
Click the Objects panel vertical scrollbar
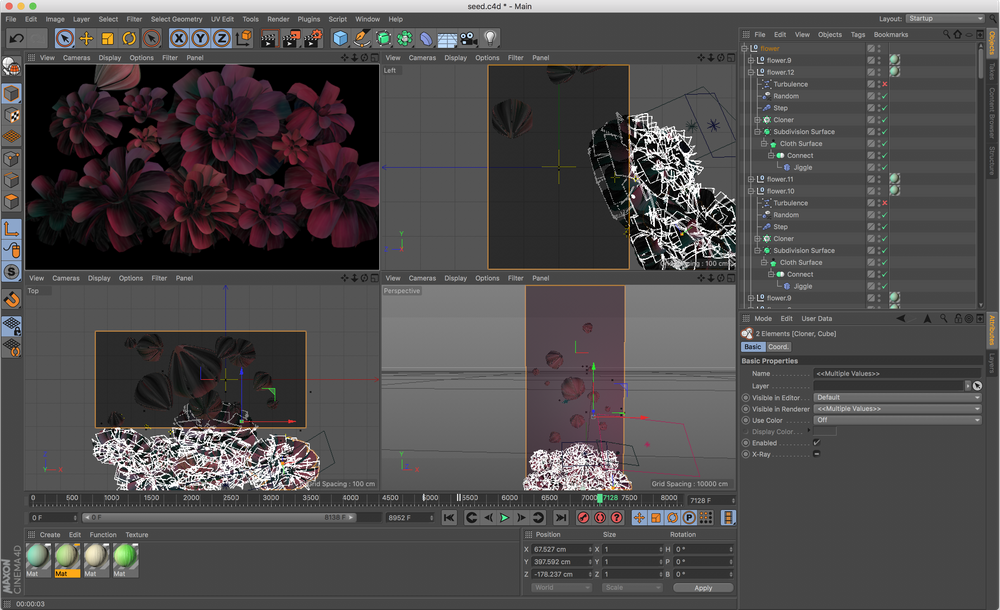pos(981,64)
